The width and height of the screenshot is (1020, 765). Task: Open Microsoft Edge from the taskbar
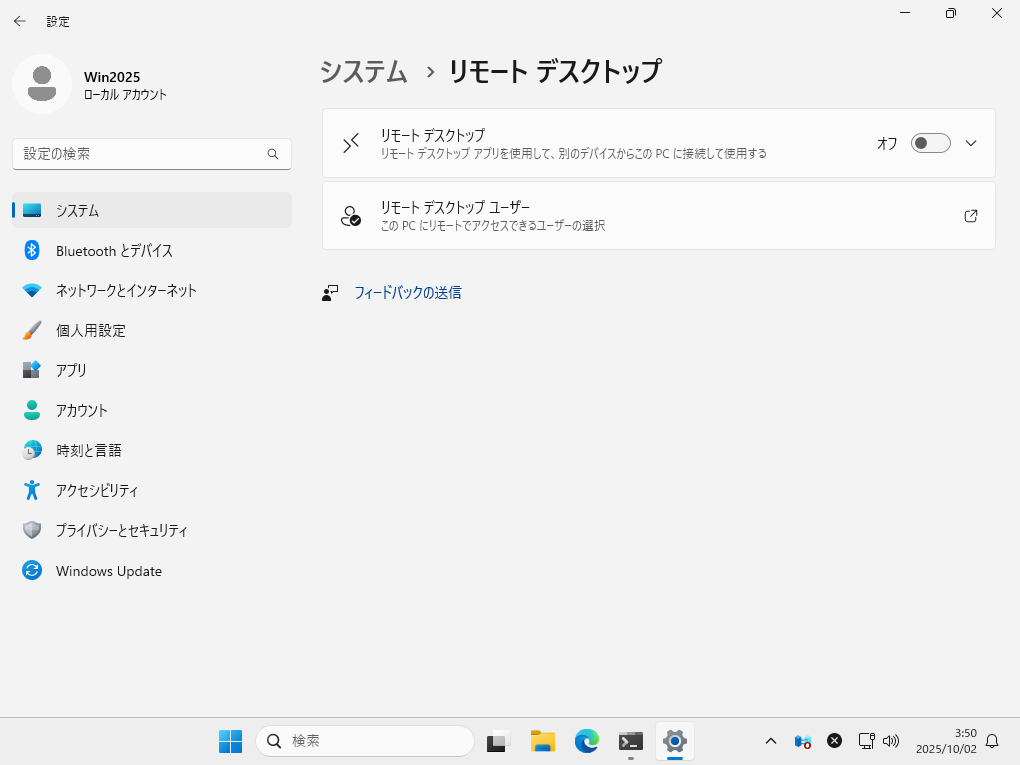(x=586, y=741)
